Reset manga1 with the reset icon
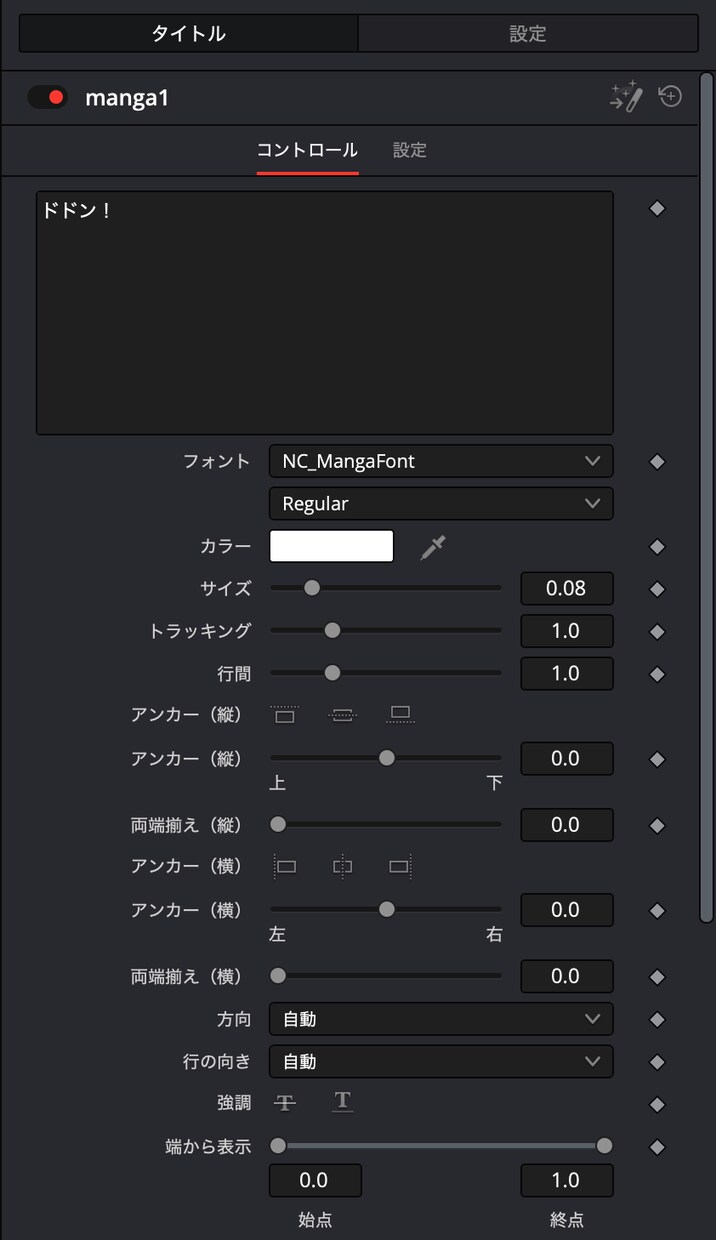The height and width of the screenshot is (1240, 716). [x=670, y=96]
